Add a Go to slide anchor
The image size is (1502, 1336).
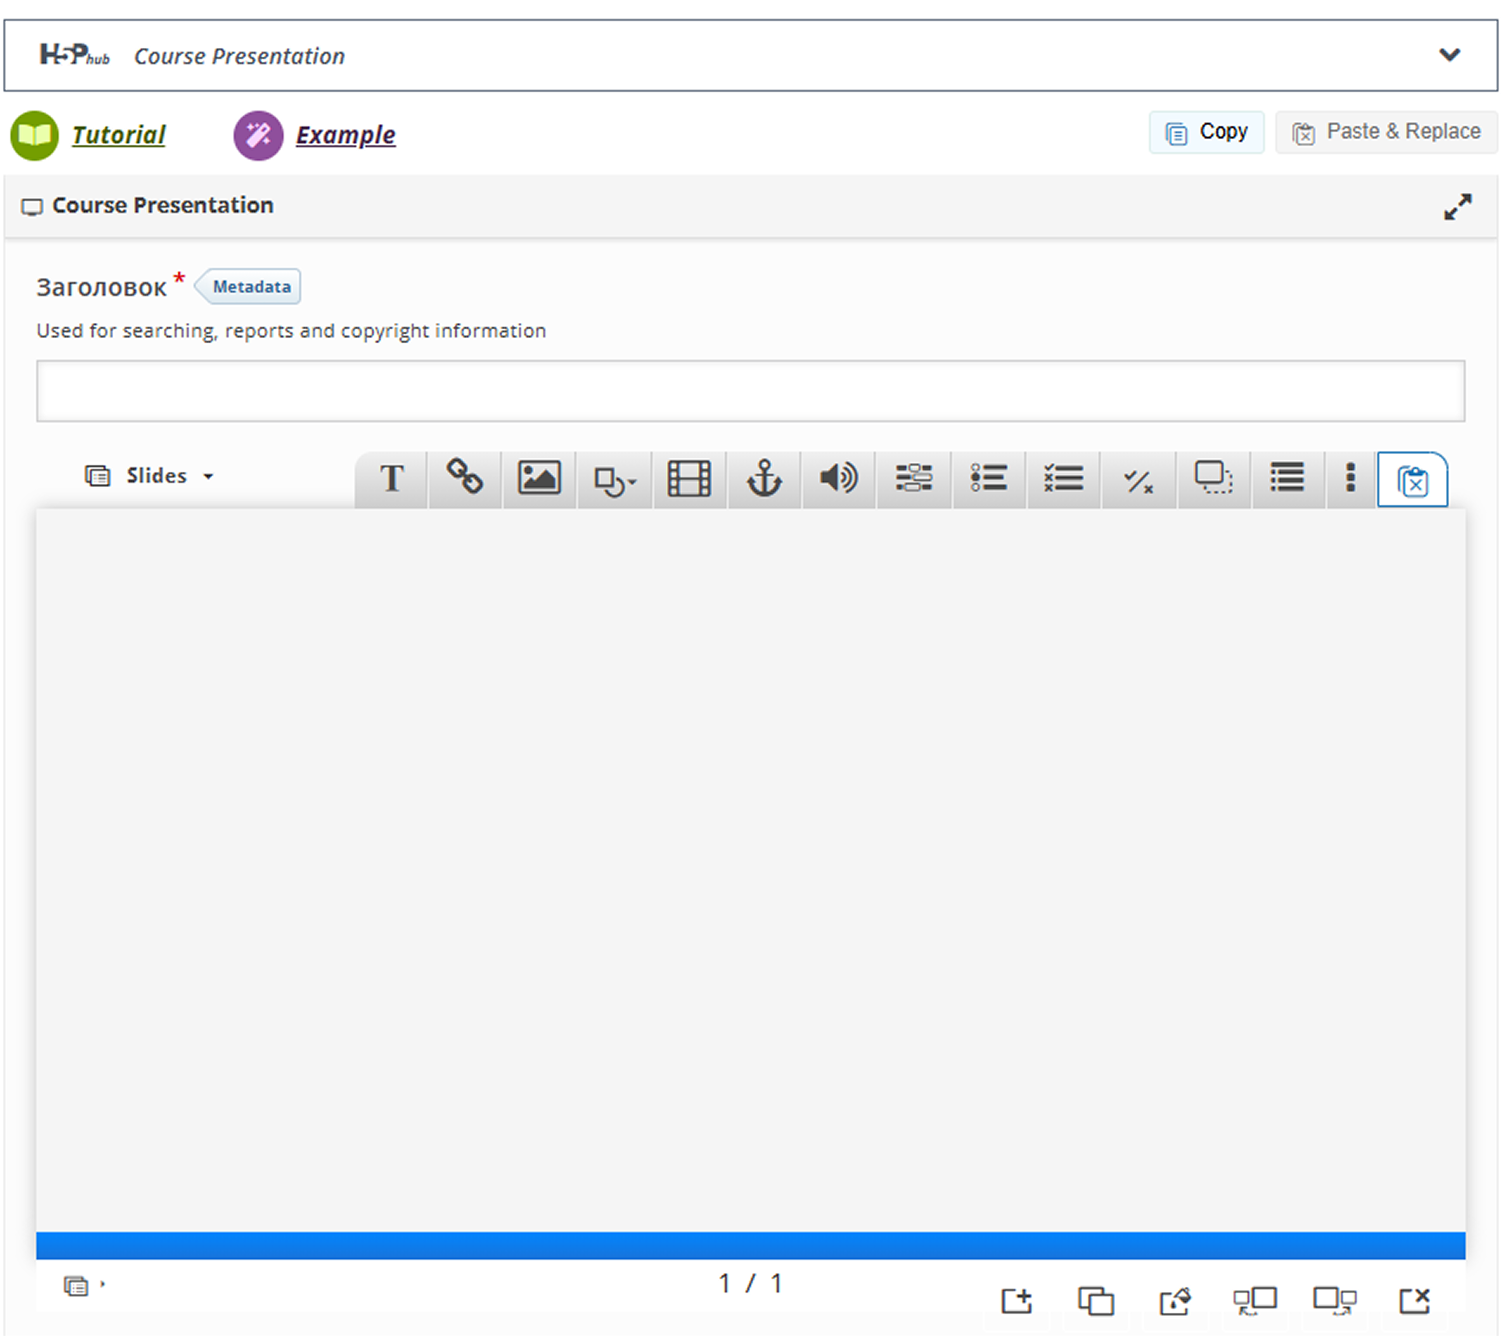764,479
